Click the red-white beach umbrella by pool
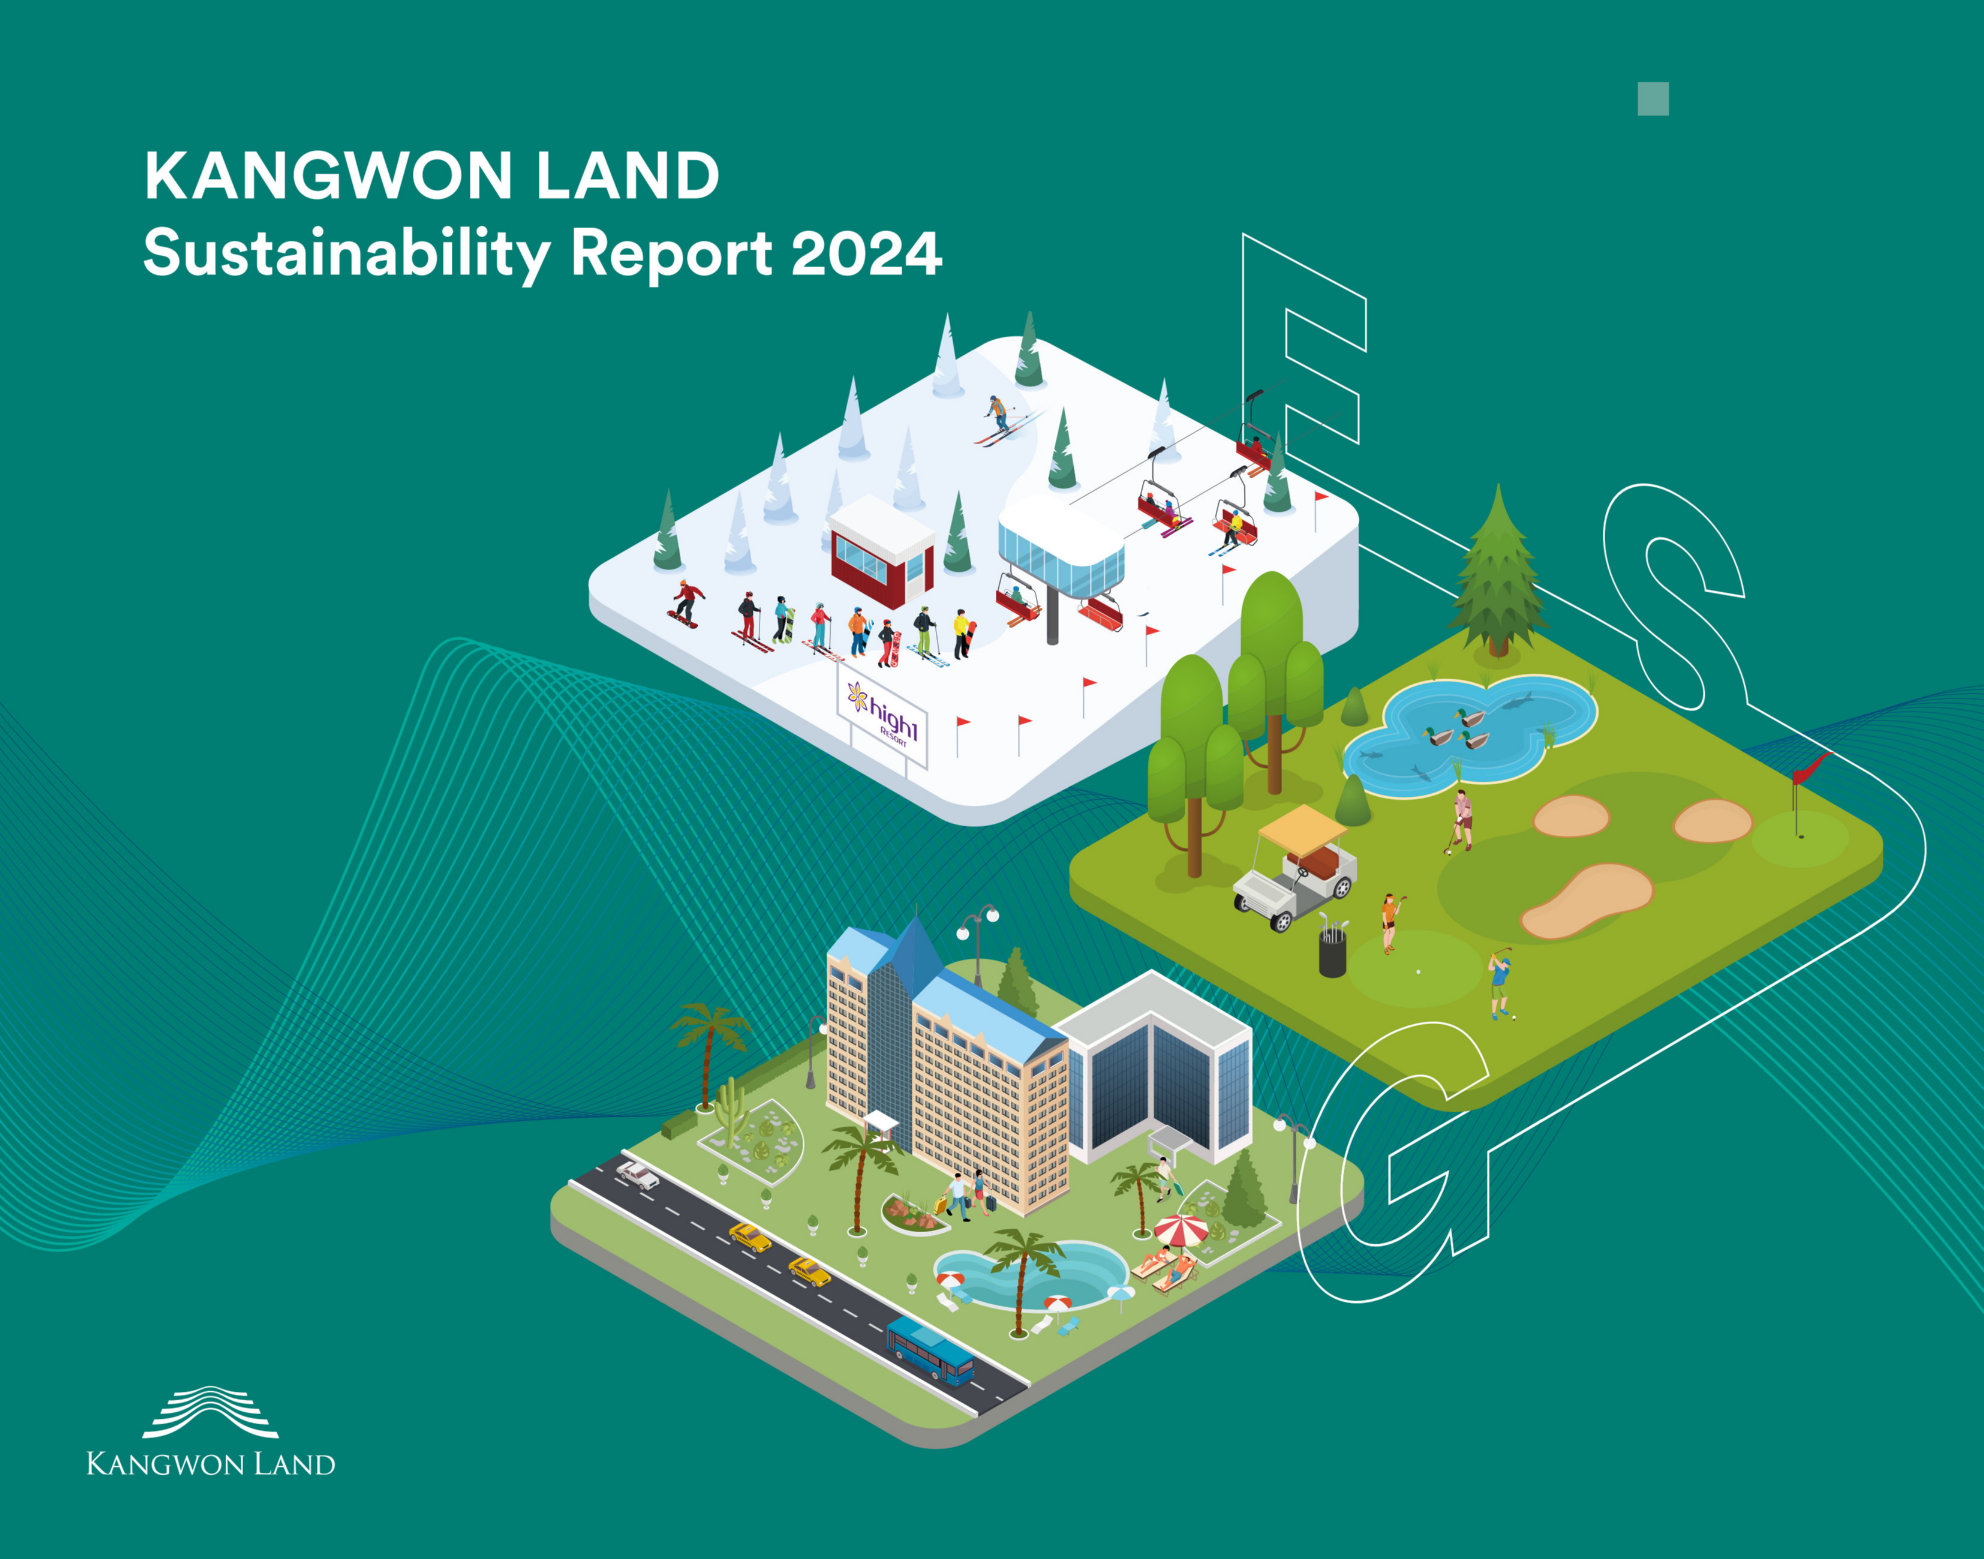The width and height of the screenshot is (1984, 1559). [1181, 1229]
